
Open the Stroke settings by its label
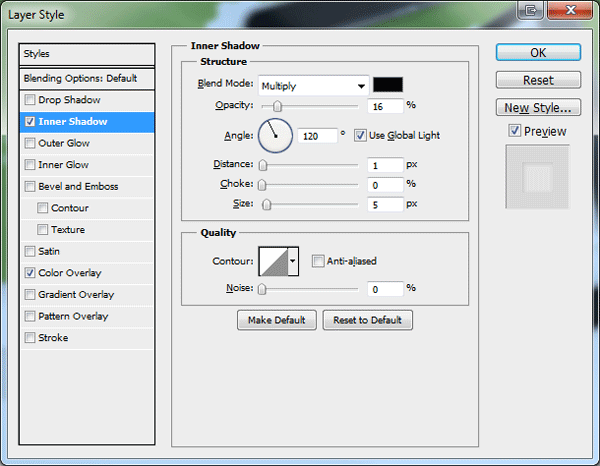53,338
